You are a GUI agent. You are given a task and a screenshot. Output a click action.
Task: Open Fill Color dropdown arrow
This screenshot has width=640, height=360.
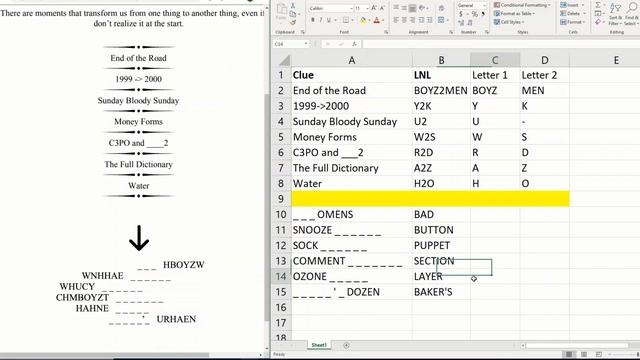[369, 20]
